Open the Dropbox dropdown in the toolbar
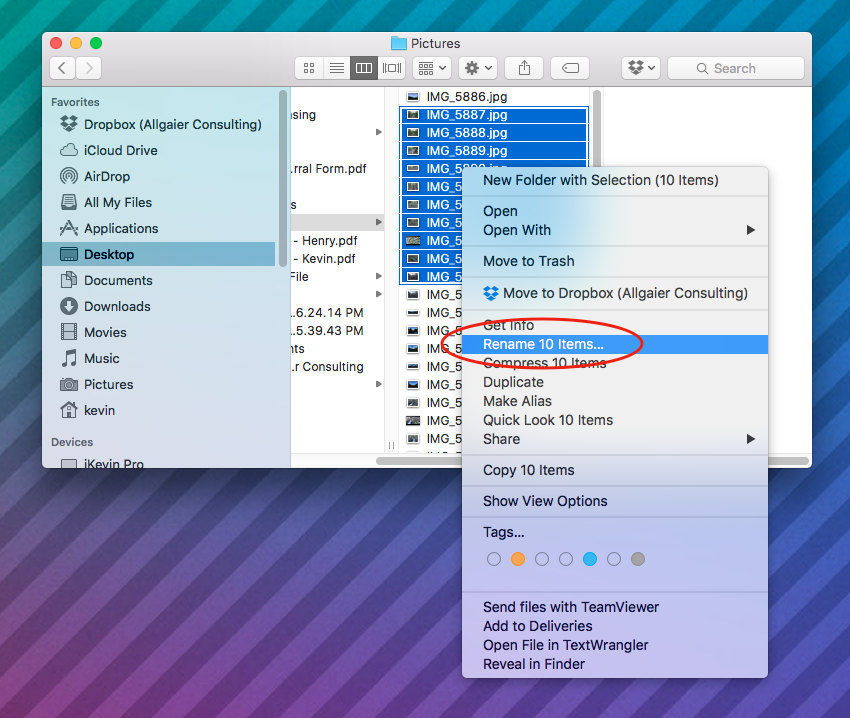This screenshot has width=850, height=718. (640, 68)
